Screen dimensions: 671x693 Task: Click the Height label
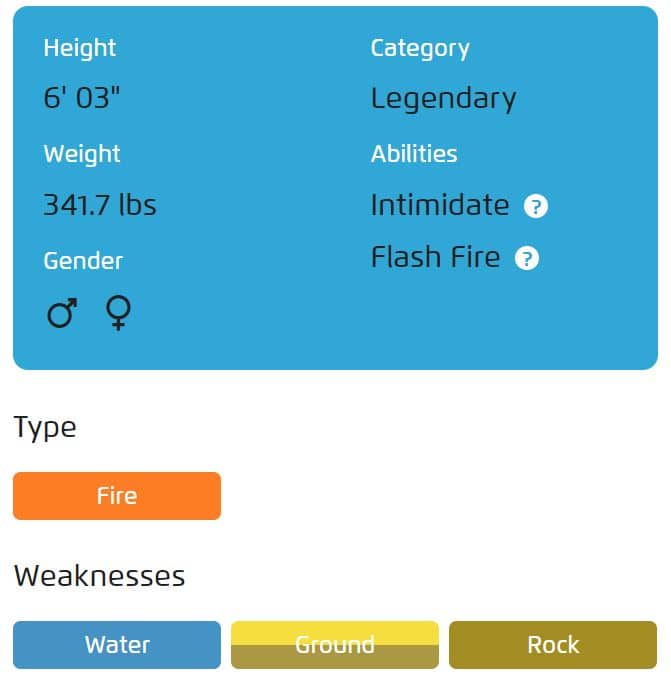(80, 48)
